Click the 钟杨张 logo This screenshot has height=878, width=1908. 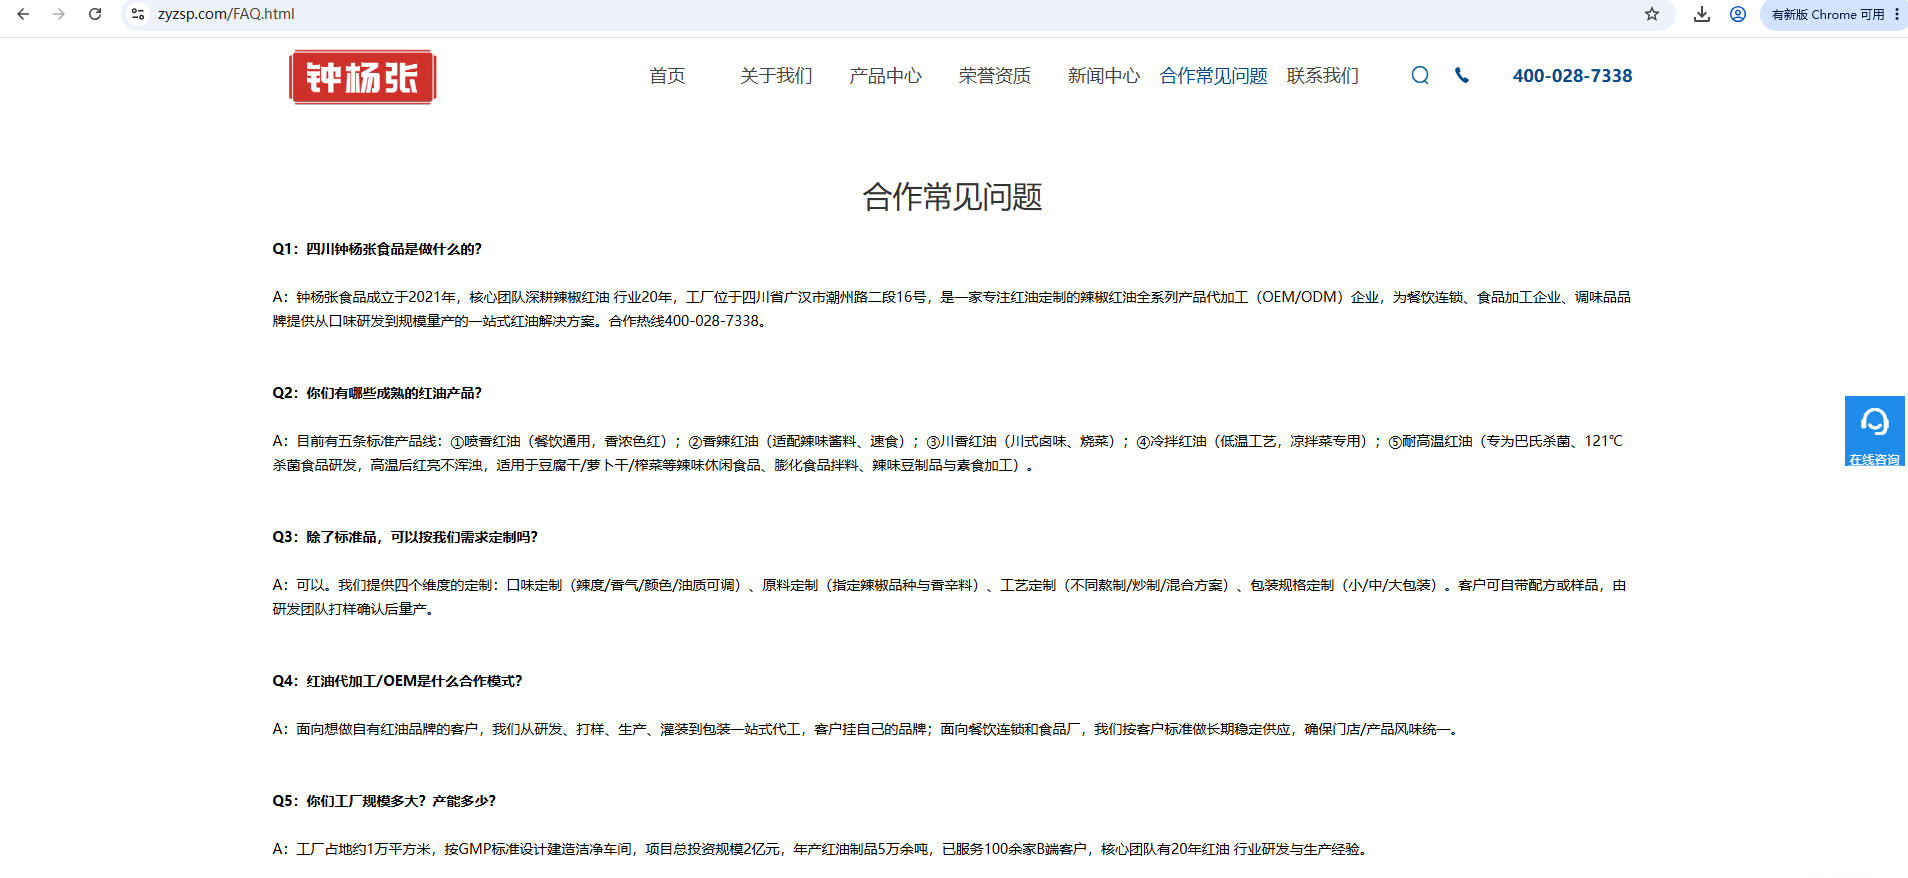363,77
